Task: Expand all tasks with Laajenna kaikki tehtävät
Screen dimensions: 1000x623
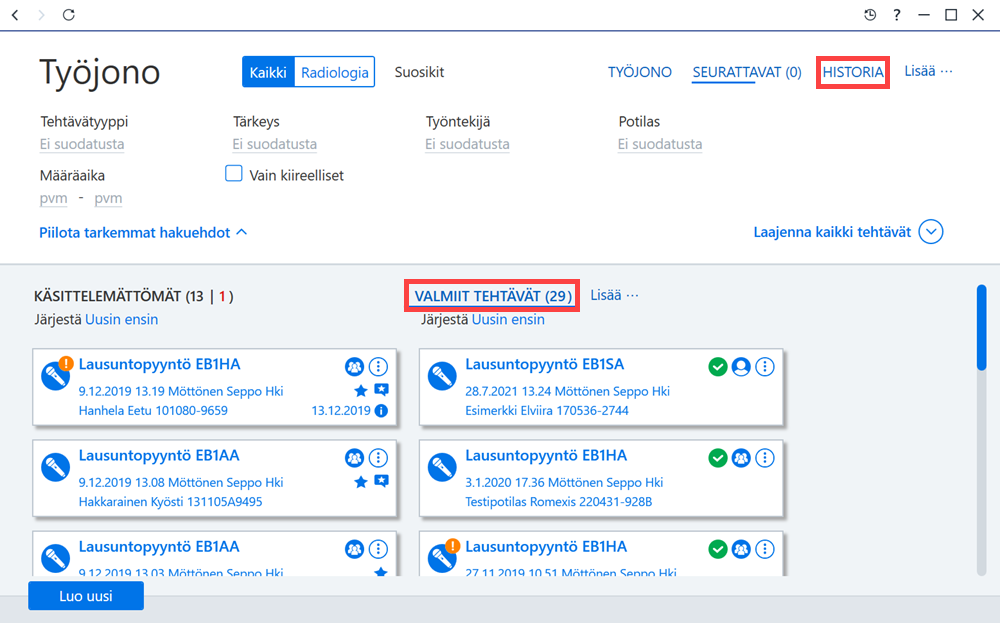Action: click(848, 232)
